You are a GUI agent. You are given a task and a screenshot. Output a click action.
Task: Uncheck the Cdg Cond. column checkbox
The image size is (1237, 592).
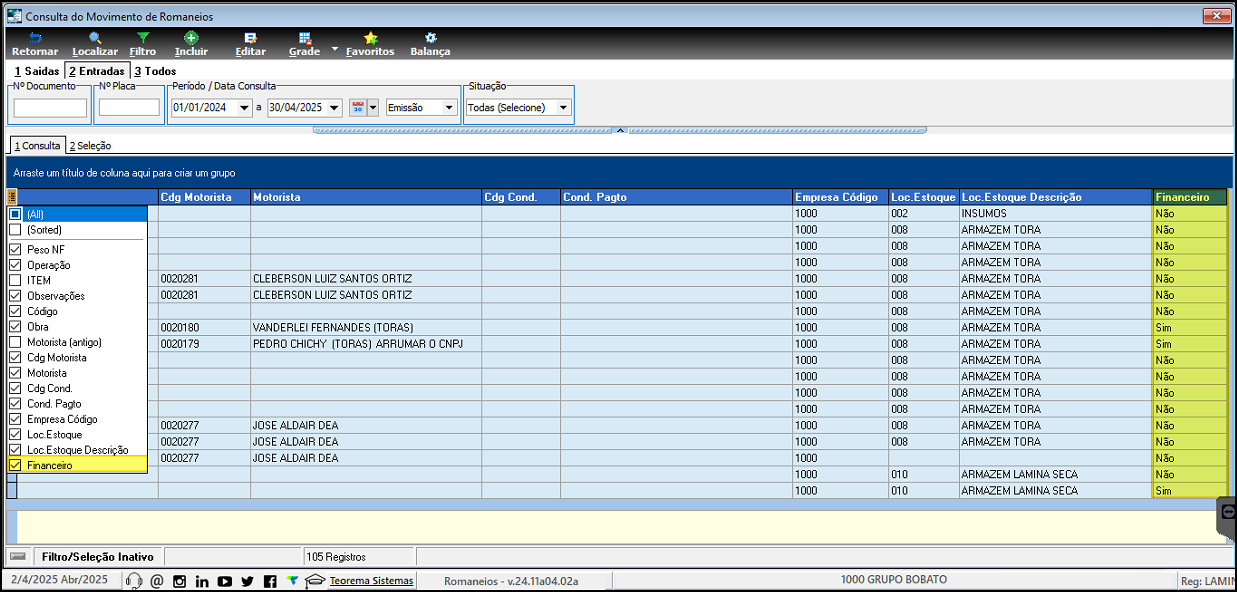15,388
